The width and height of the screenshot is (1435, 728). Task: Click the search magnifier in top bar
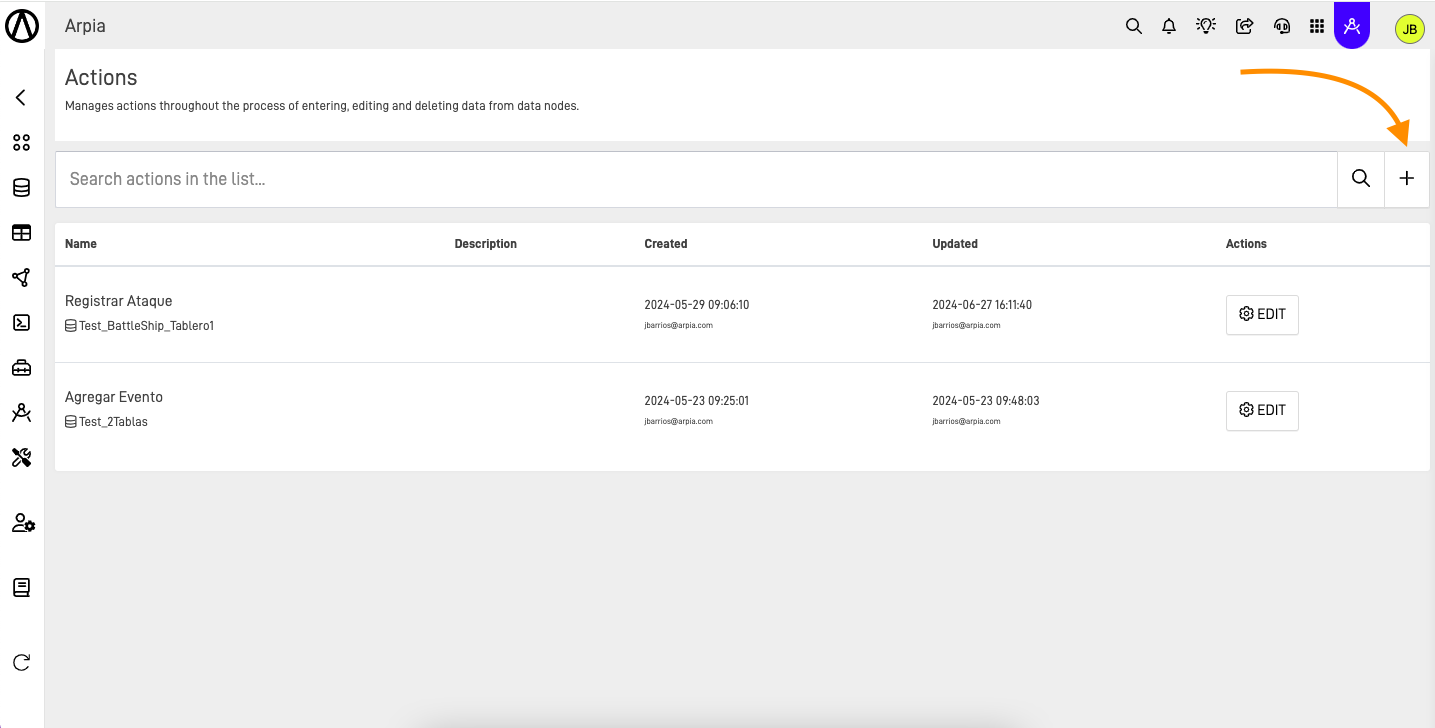[1133, 27]
